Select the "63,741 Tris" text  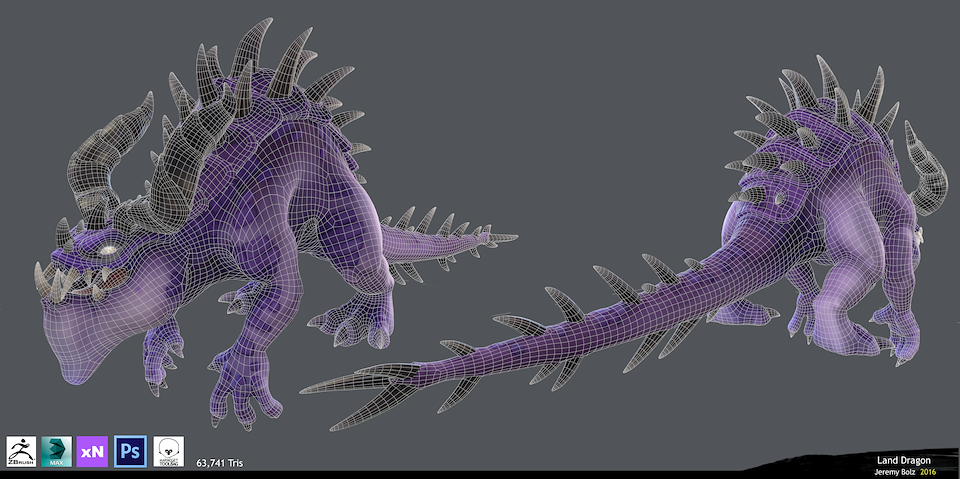[x=220, y=463]
